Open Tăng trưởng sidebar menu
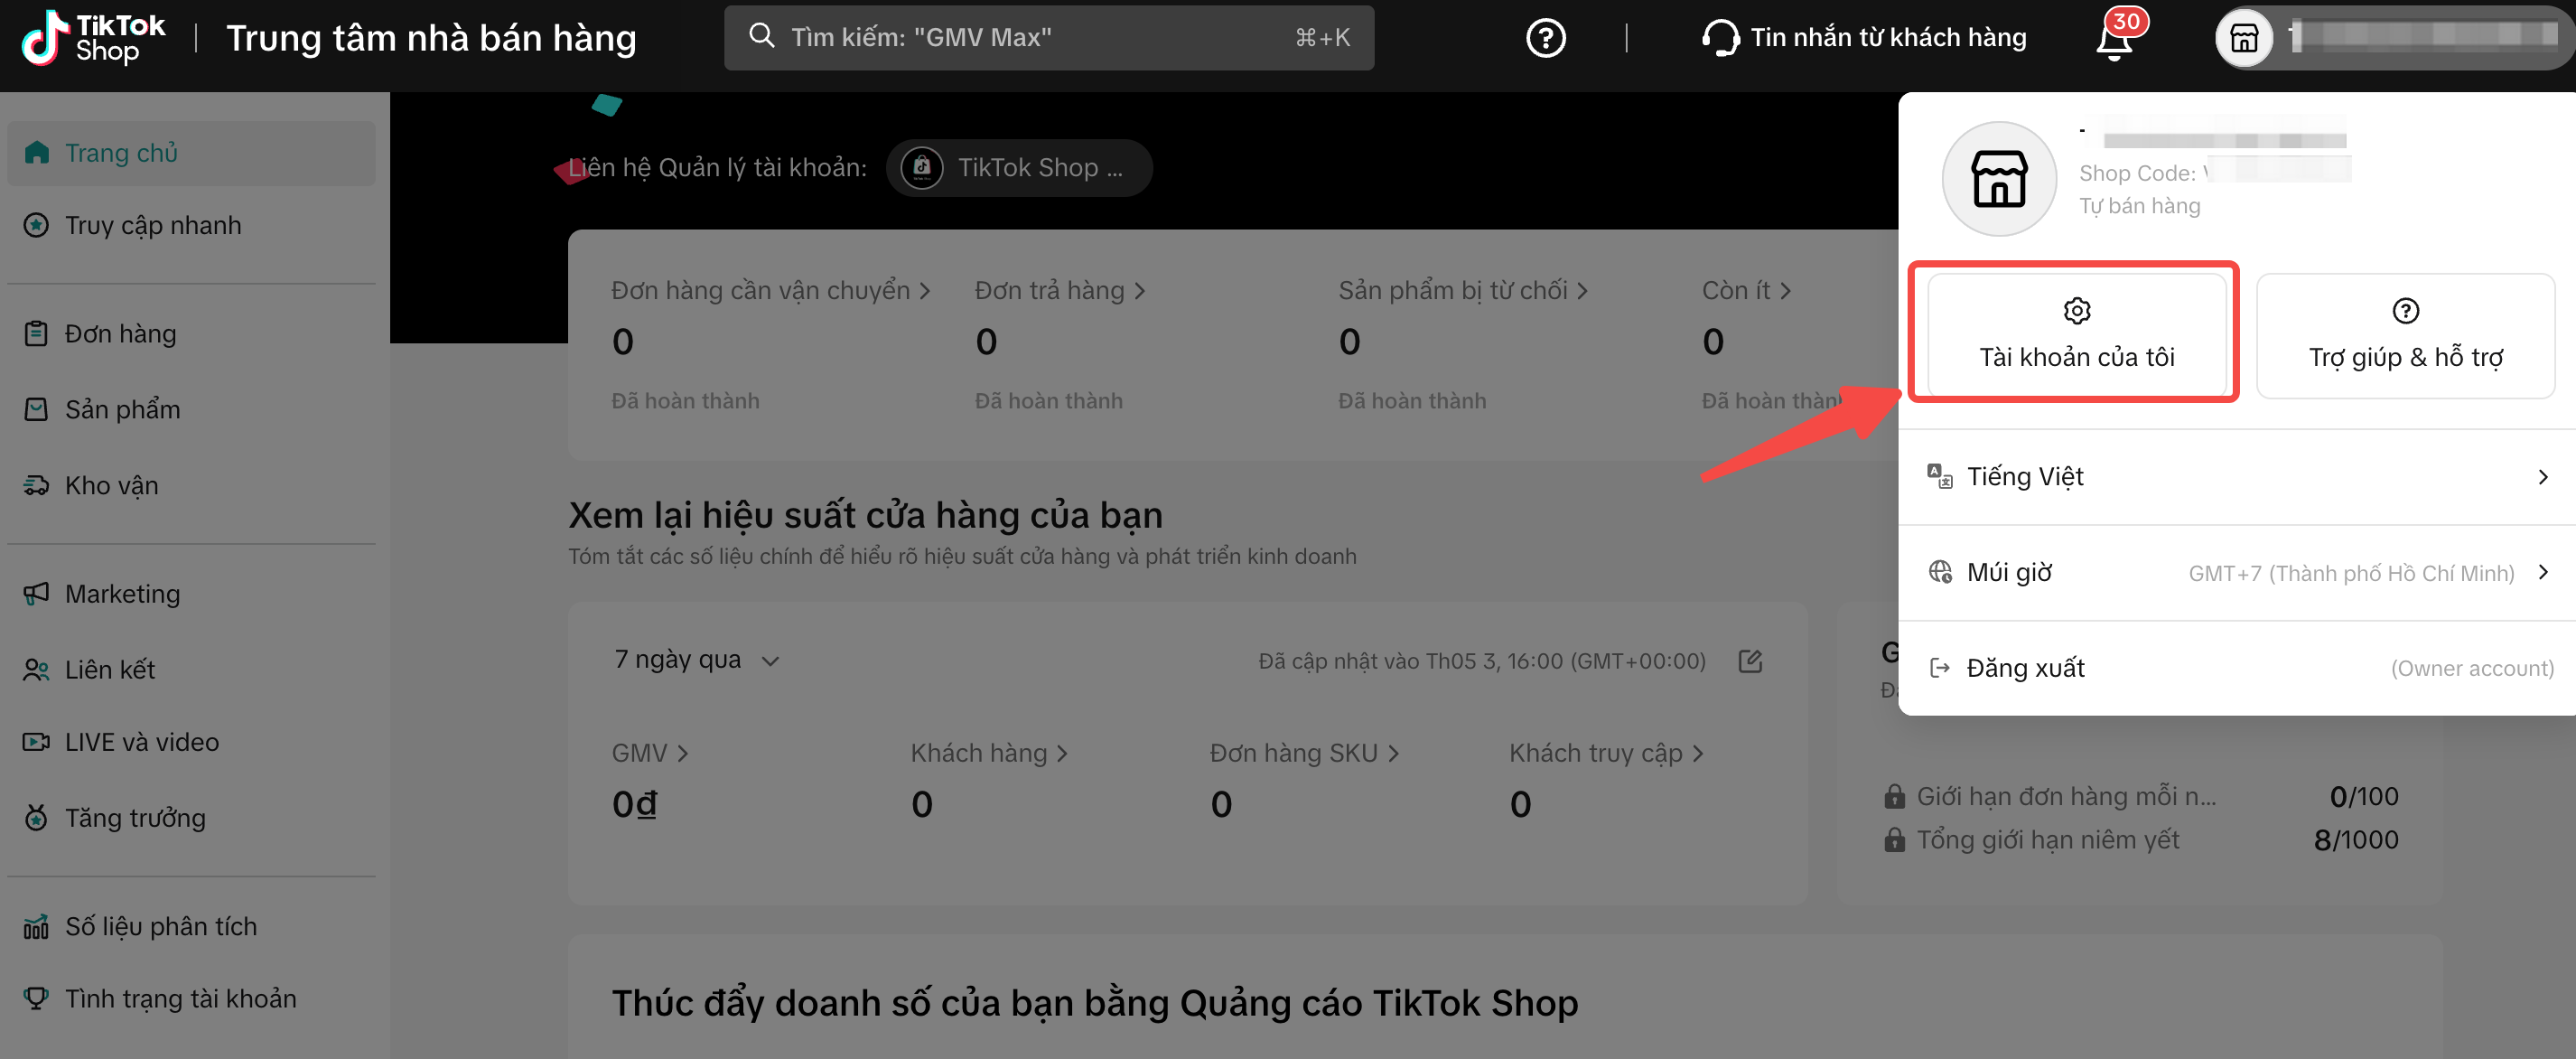Viewport: 2576px width, 1059px height. [191, 817]
